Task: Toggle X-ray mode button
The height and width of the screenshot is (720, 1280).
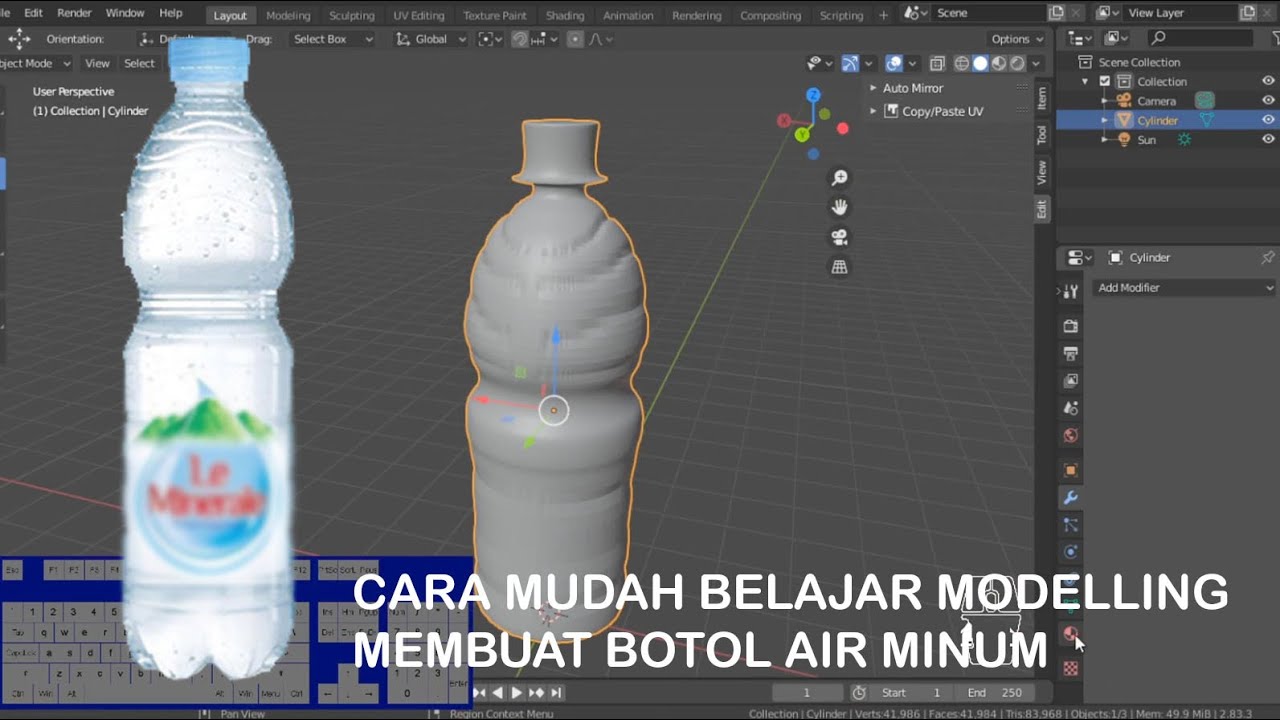Action: [937, 63]
